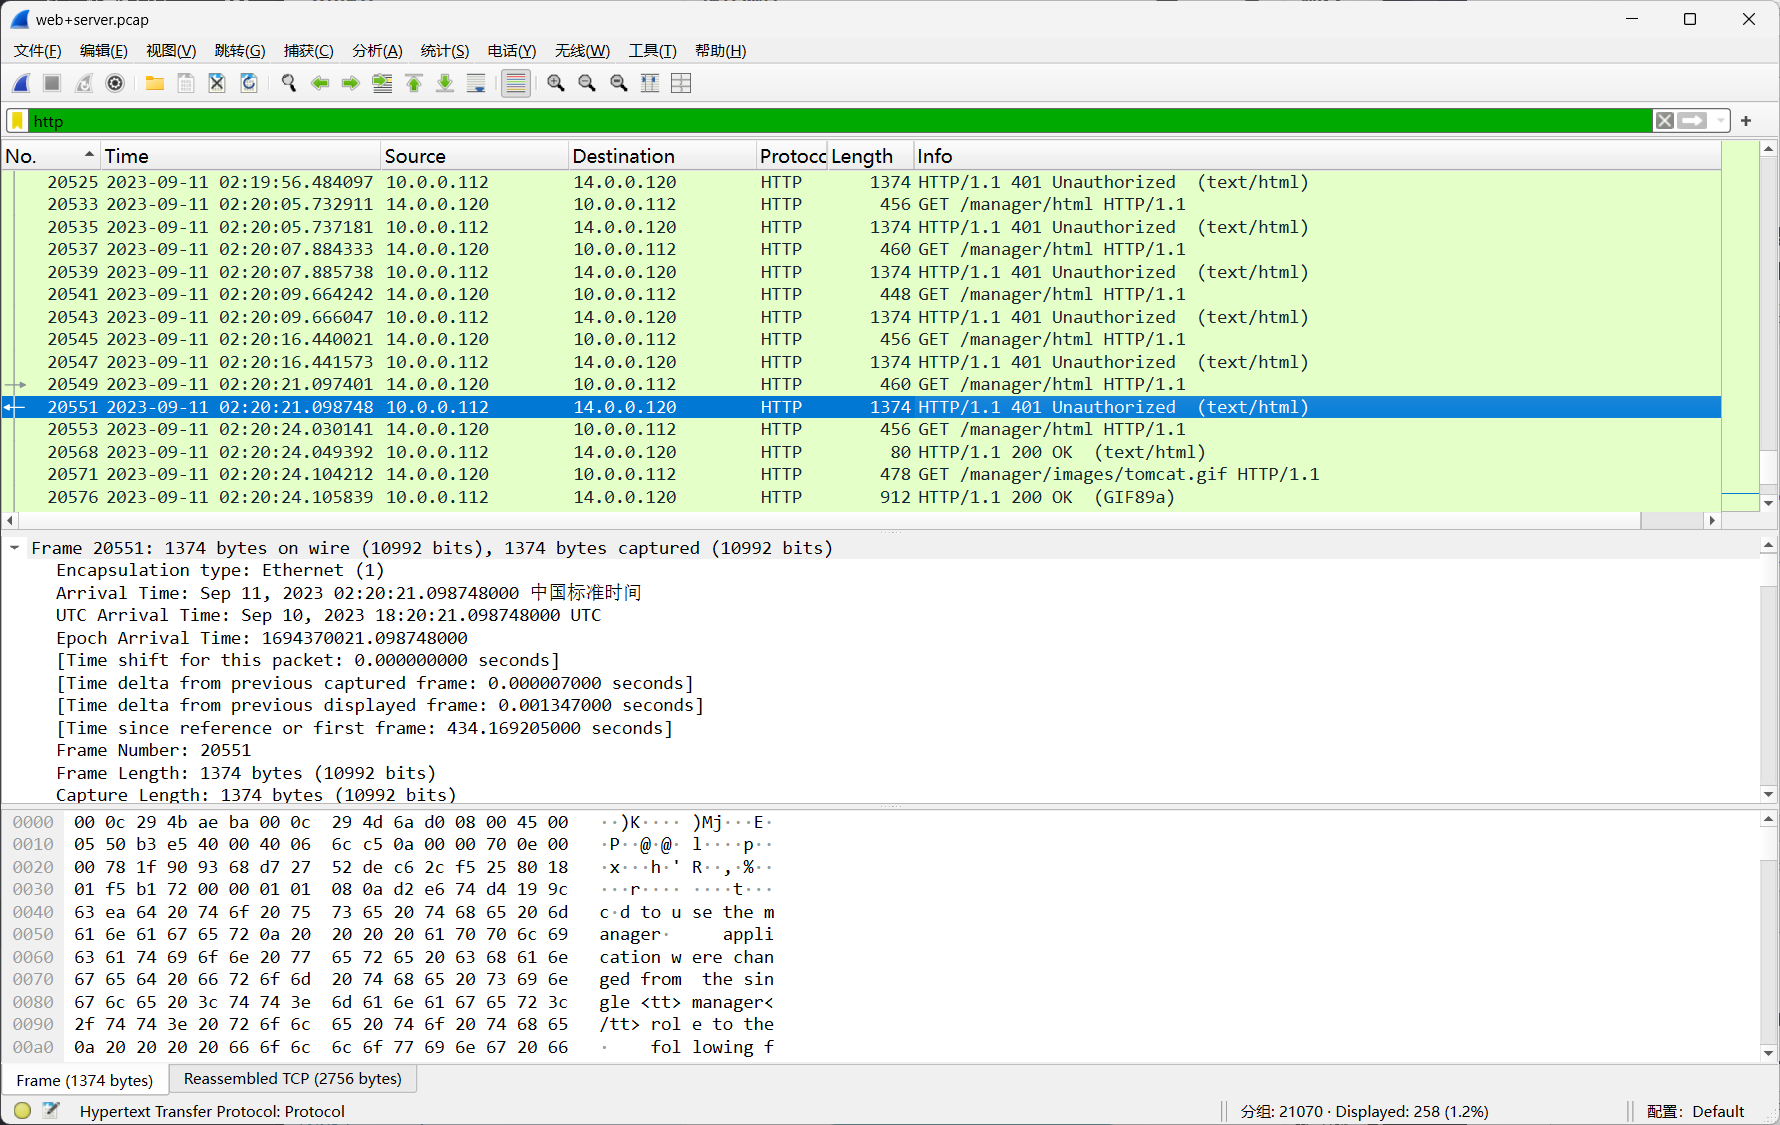Apply the display filter arrow button

click(x=1692, y=121)
